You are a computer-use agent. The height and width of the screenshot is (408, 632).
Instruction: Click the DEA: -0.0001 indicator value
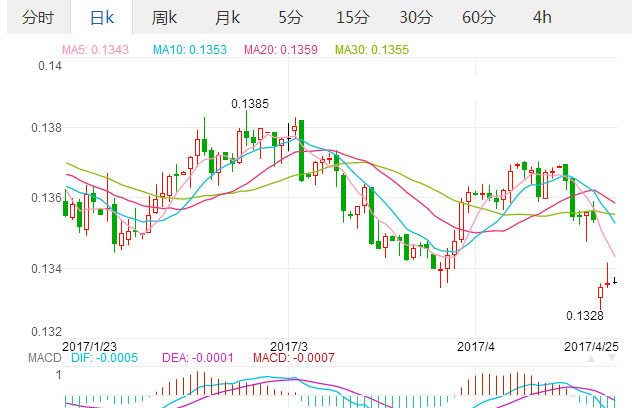198,358
